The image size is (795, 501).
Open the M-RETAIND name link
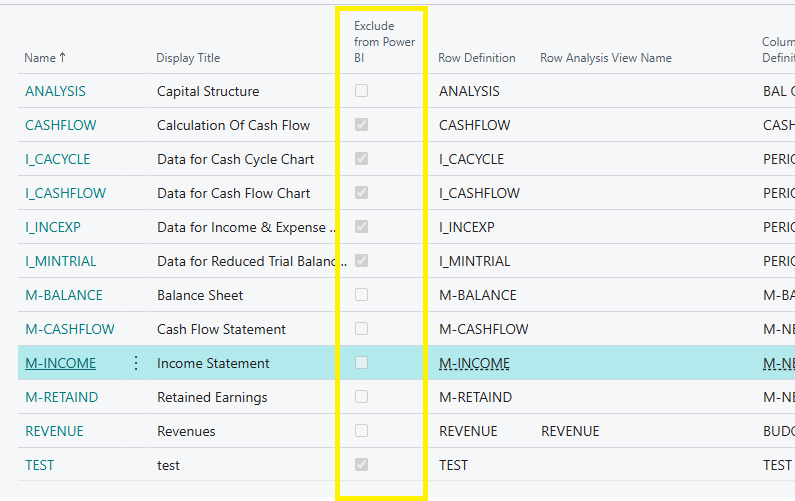tap(61, 397)
